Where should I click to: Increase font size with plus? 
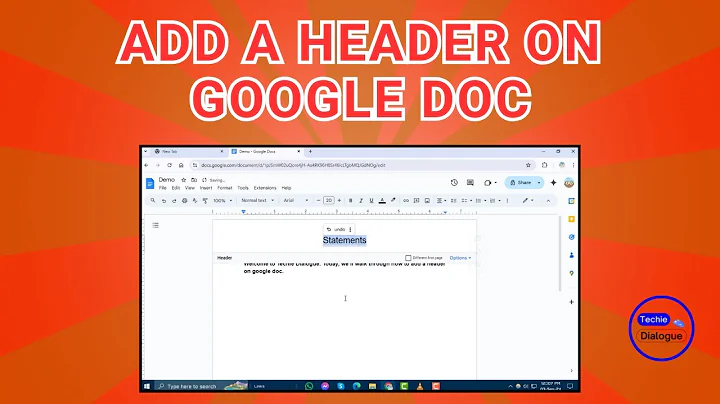339,201
